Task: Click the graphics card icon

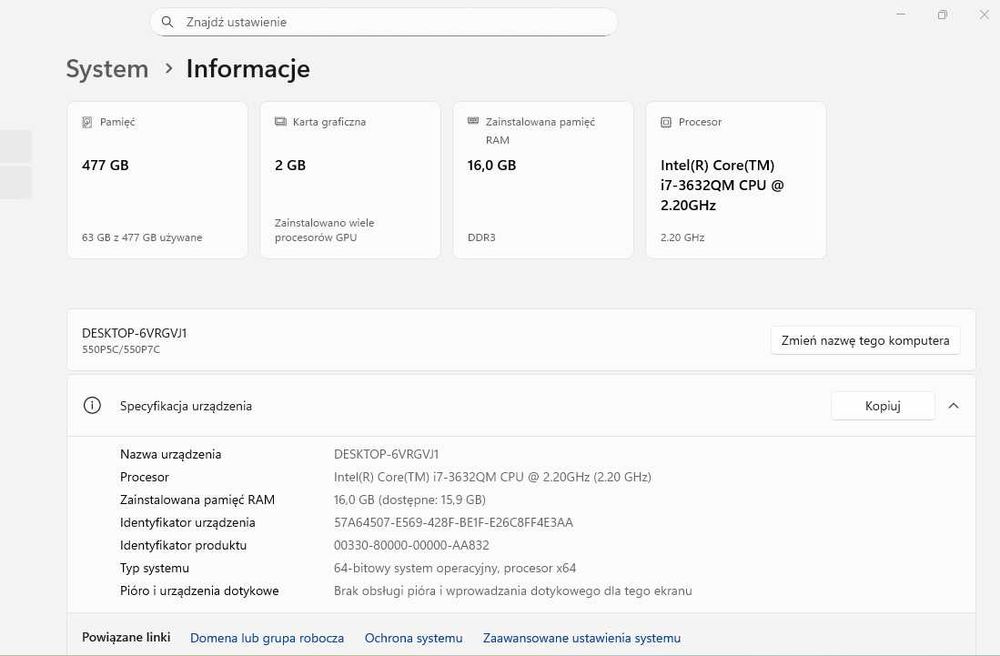Action: [280, 122]
